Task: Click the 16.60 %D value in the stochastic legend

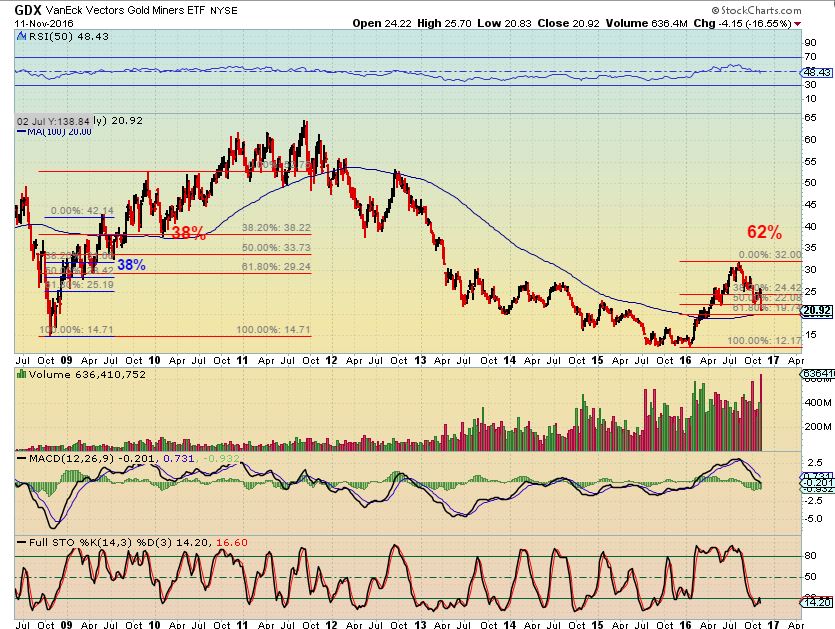Action: [232, 542]
